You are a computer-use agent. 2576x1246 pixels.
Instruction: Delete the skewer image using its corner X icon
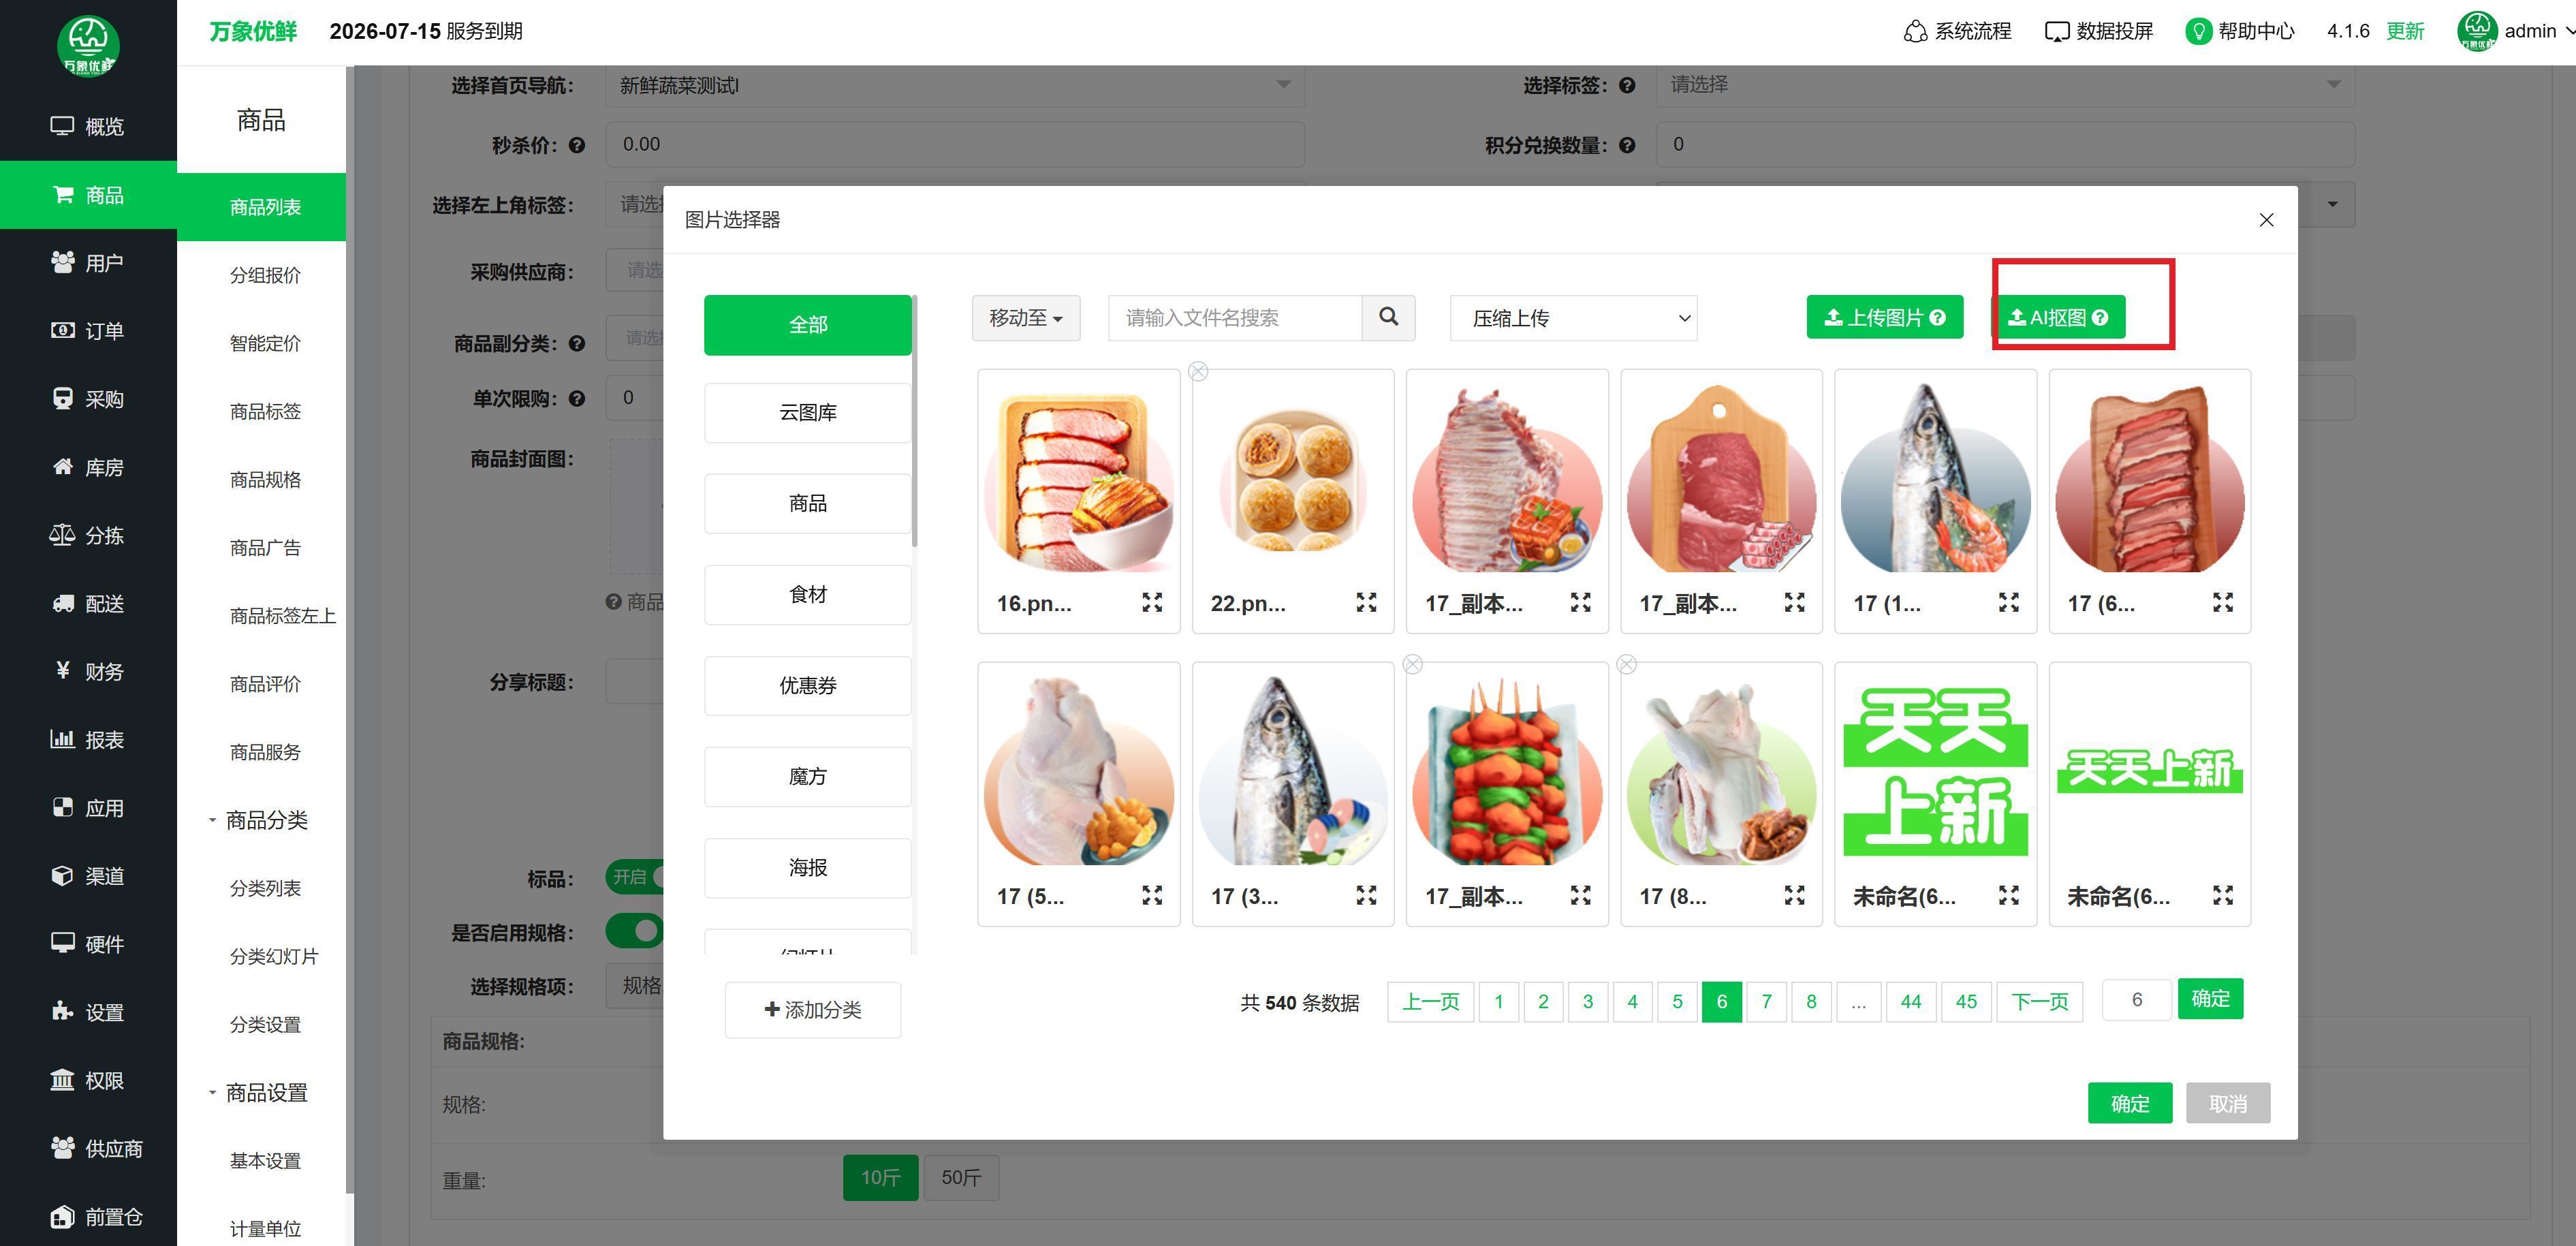[x=1412, y=665]
